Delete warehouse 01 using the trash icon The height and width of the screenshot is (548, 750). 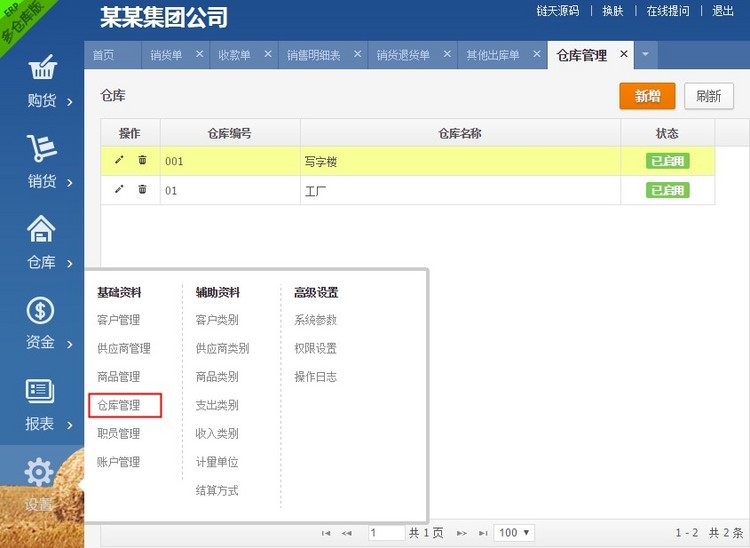pos(142,189)
